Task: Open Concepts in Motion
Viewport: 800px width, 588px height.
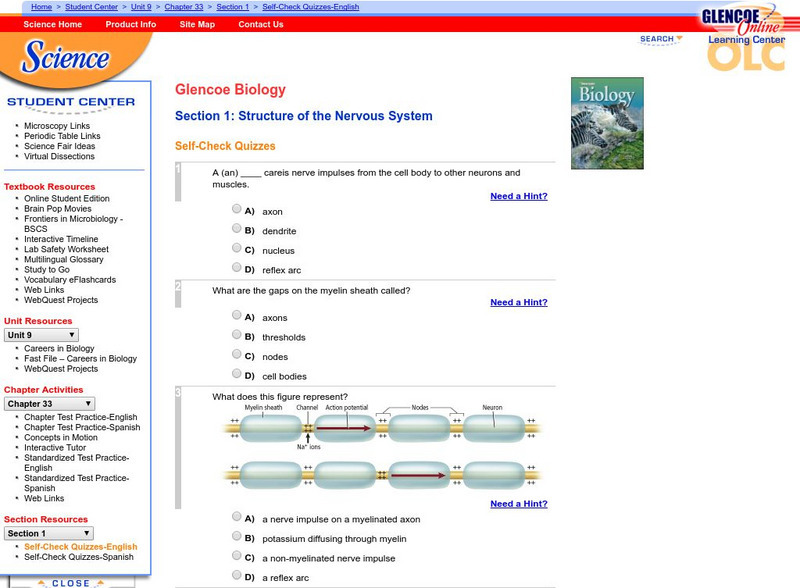Action: pyautogui.click(x=61, y=437)
